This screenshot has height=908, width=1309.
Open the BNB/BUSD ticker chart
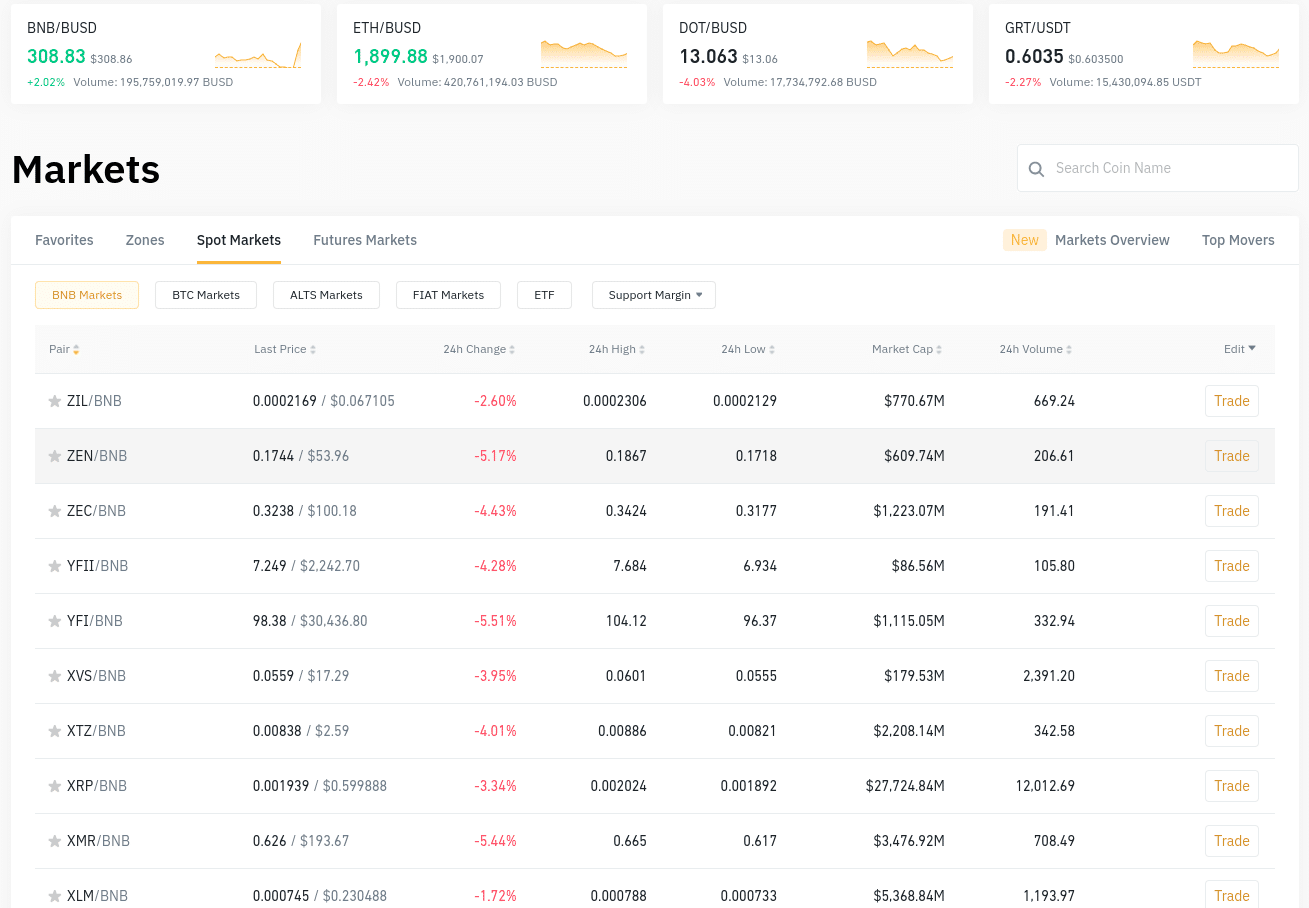pos(258,55)
